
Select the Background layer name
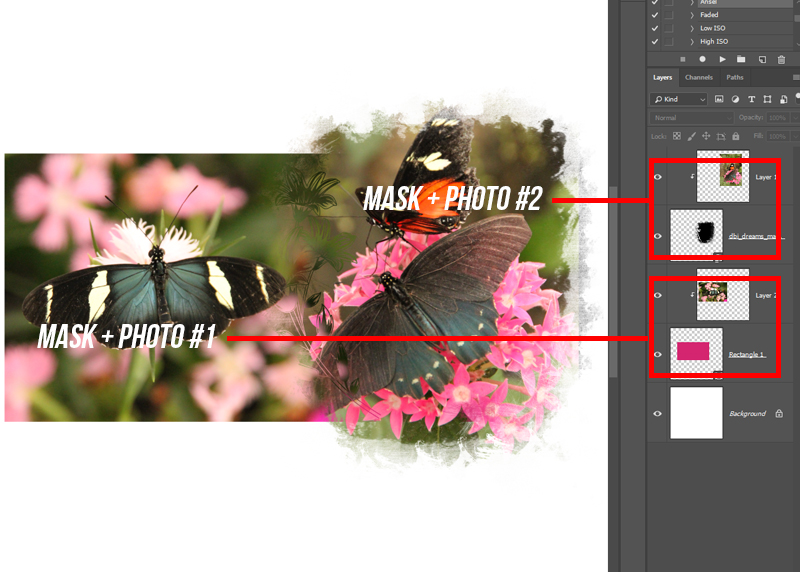[x=747, y=413]
